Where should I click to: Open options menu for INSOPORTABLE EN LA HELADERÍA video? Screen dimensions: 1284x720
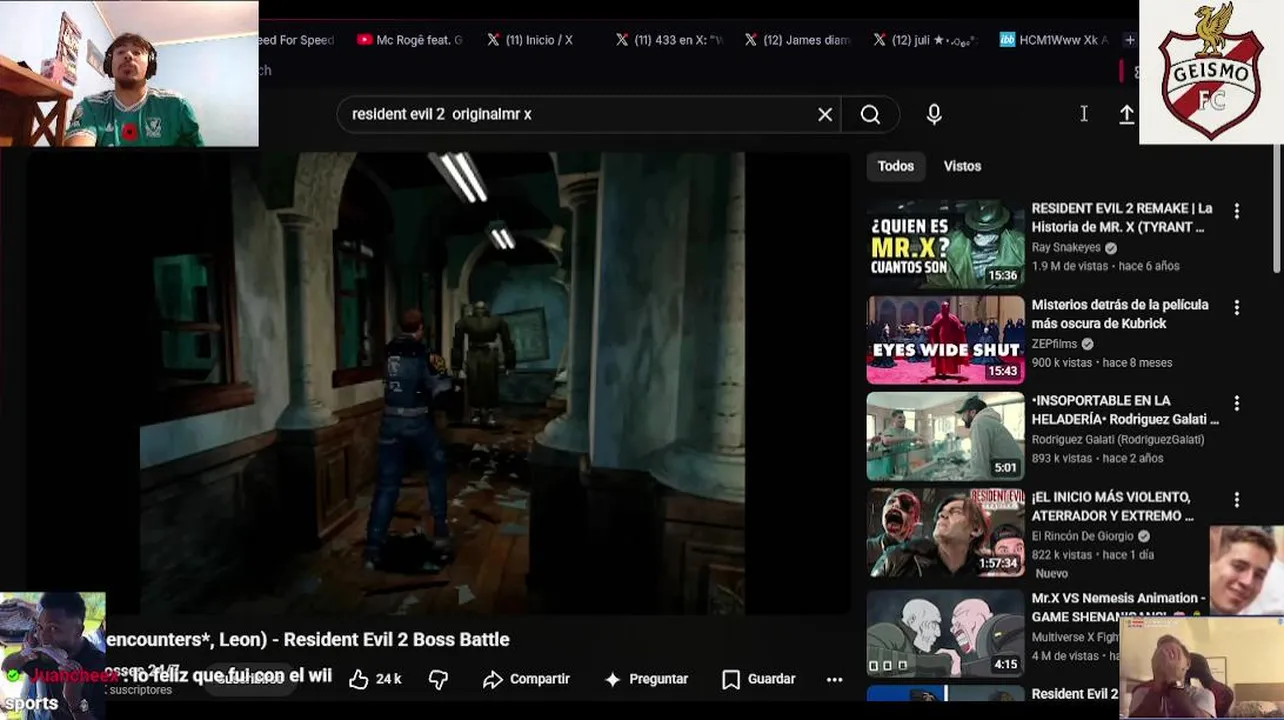point(1237,403)
